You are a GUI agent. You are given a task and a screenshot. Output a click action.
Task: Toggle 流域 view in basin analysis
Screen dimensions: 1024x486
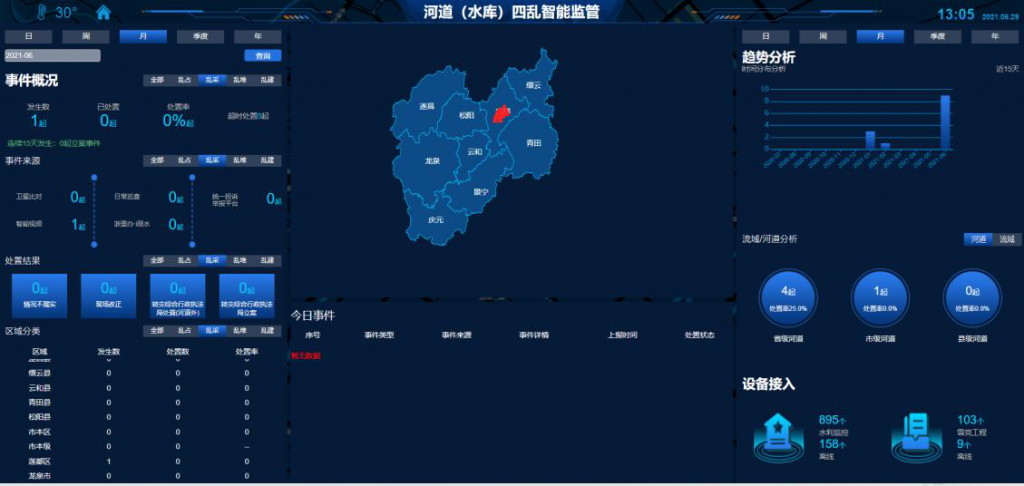click(1007, 239)
